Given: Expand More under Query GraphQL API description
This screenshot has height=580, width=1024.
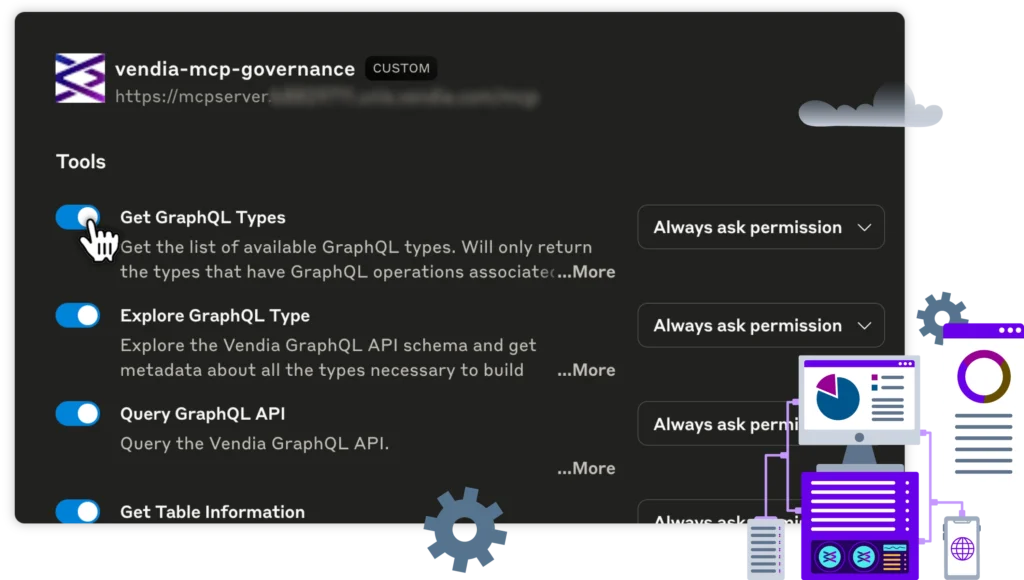Looking at the screenshot, I should 587,468.
